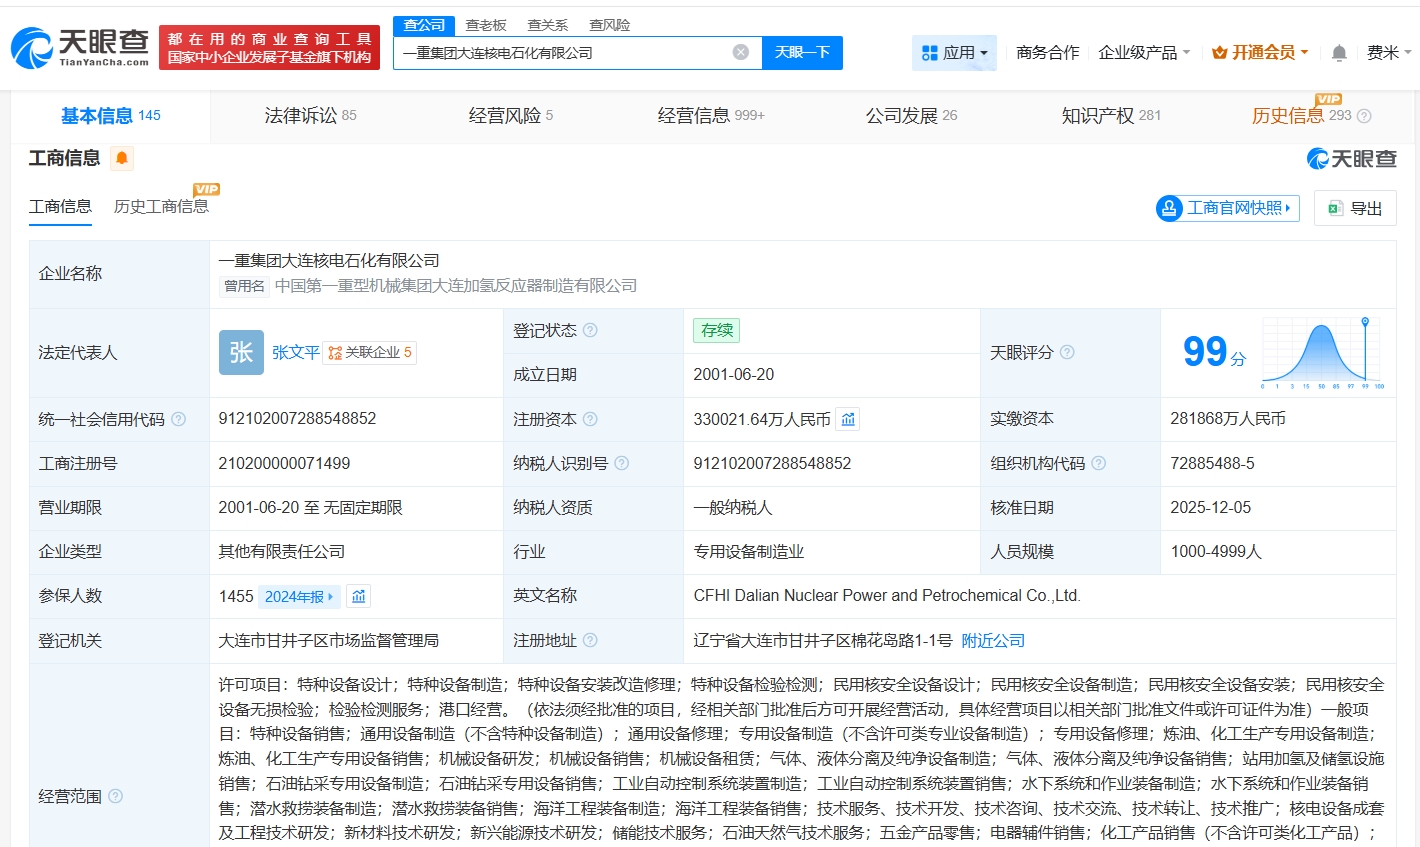The image size is (1420, 847).
Task: Click the 天眼一下 search button
Action: pos(802,52)
